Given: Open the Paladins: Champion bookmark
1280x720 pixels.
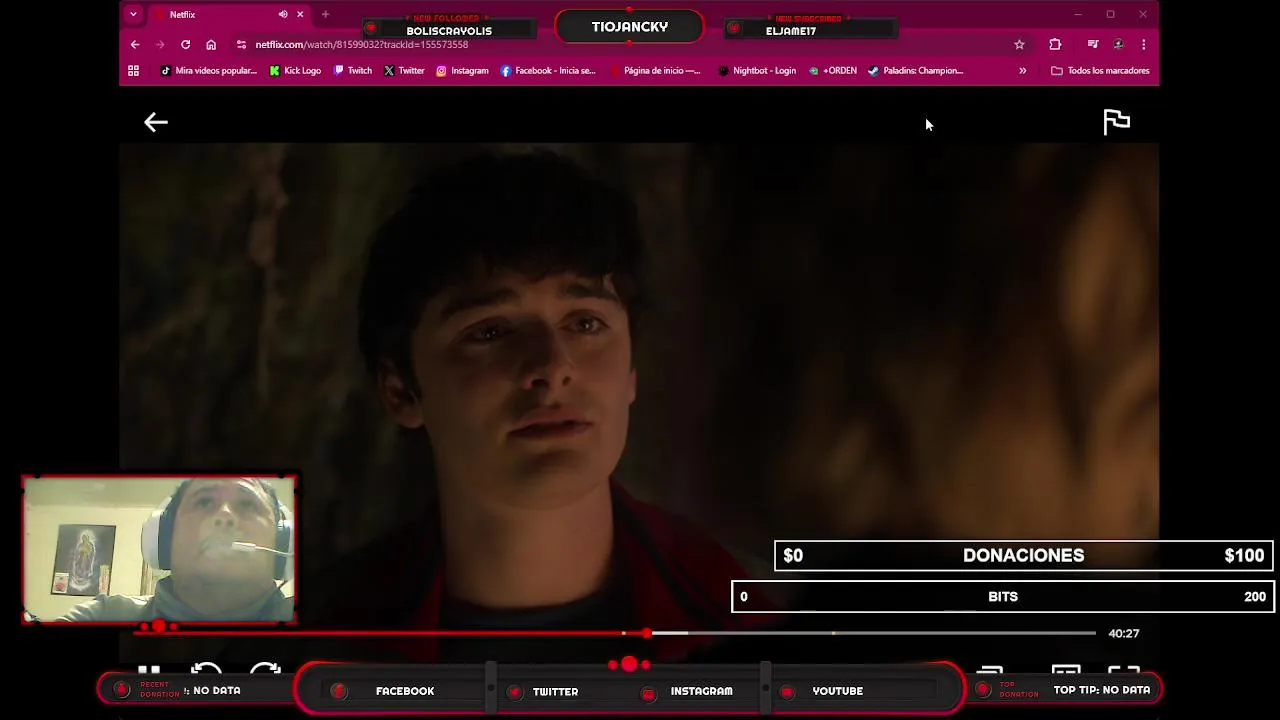Looking at the screenshot, I should (915, 70).
